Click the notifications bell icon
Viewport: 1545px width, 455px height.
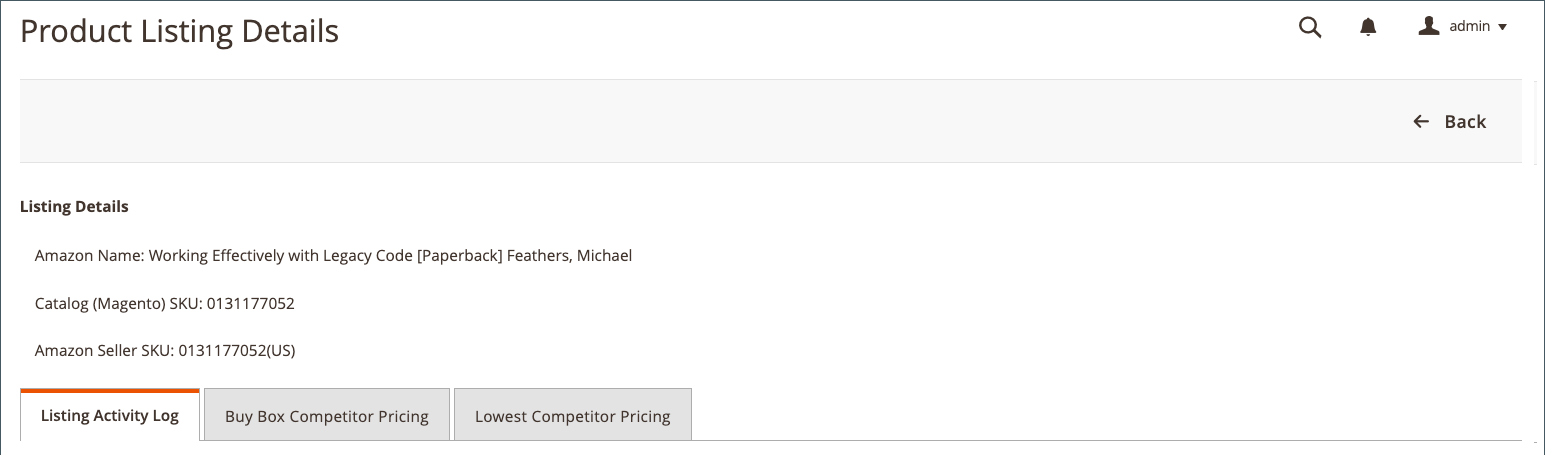pyautogui.click(x=1368, y=28)
